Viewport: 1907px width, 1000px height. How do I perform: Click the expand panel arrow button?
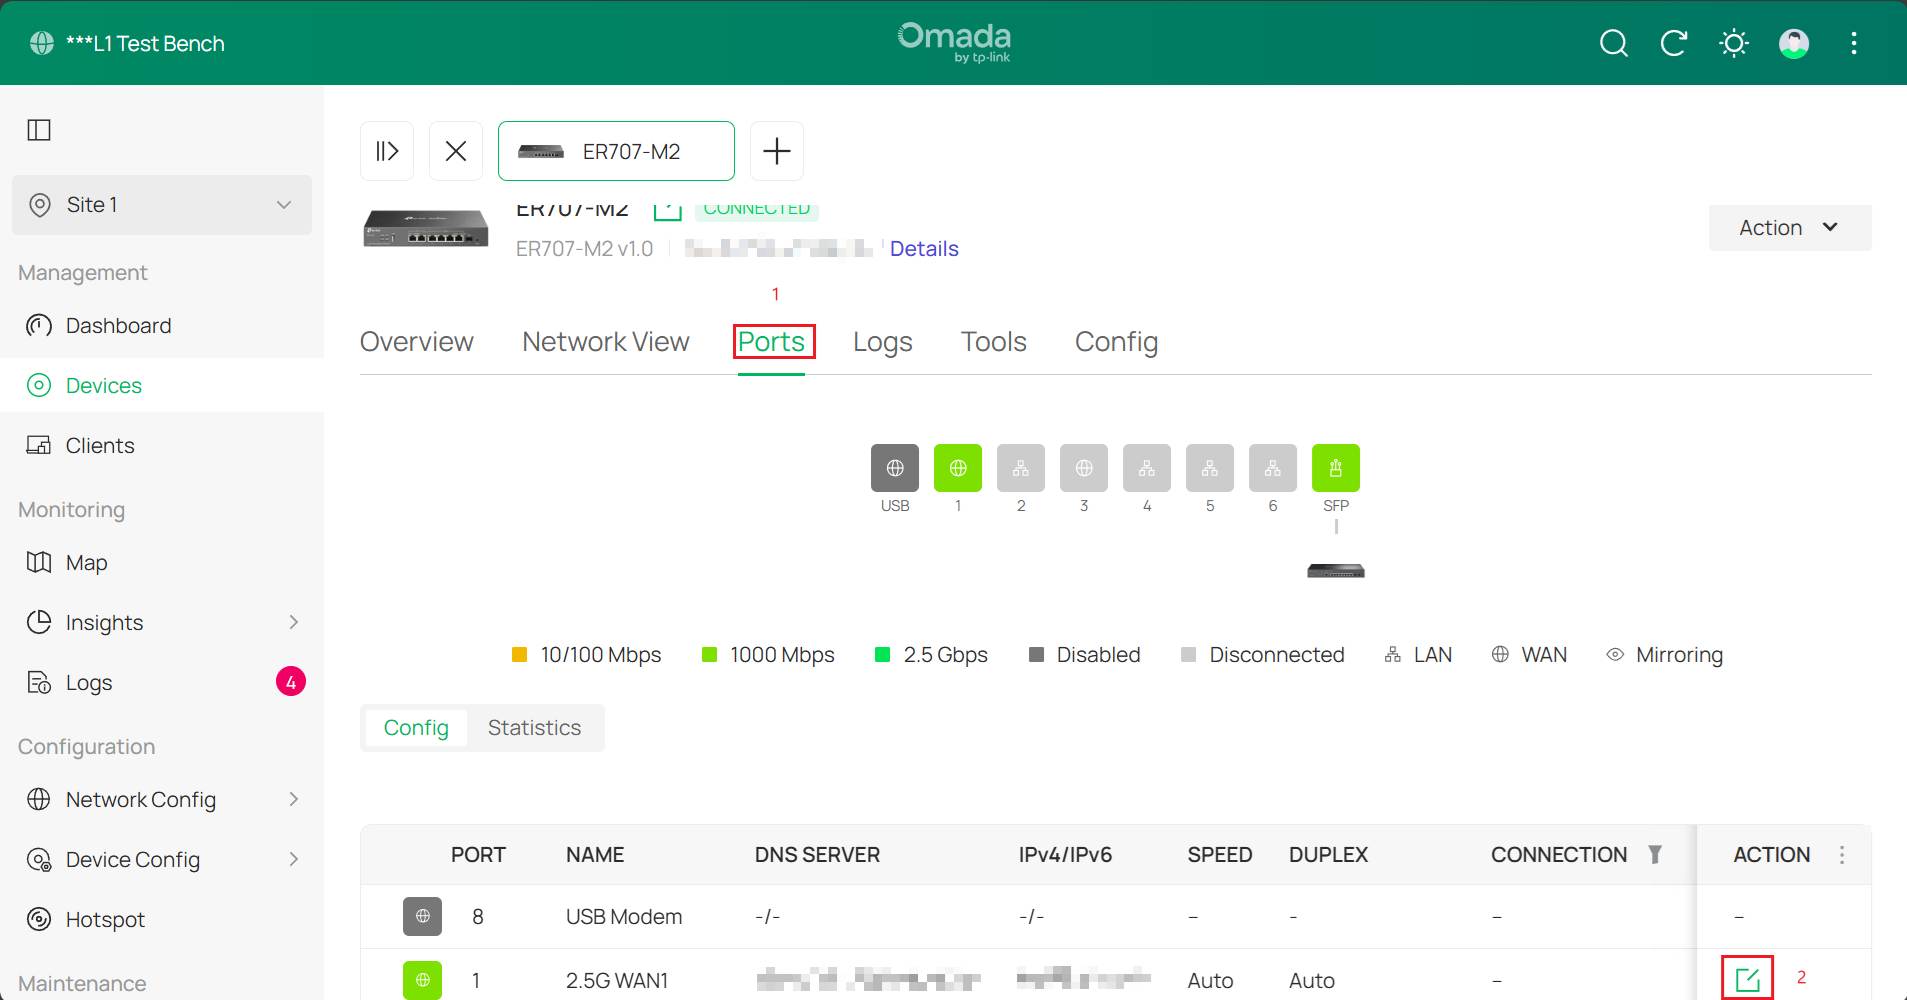[387, 151]
